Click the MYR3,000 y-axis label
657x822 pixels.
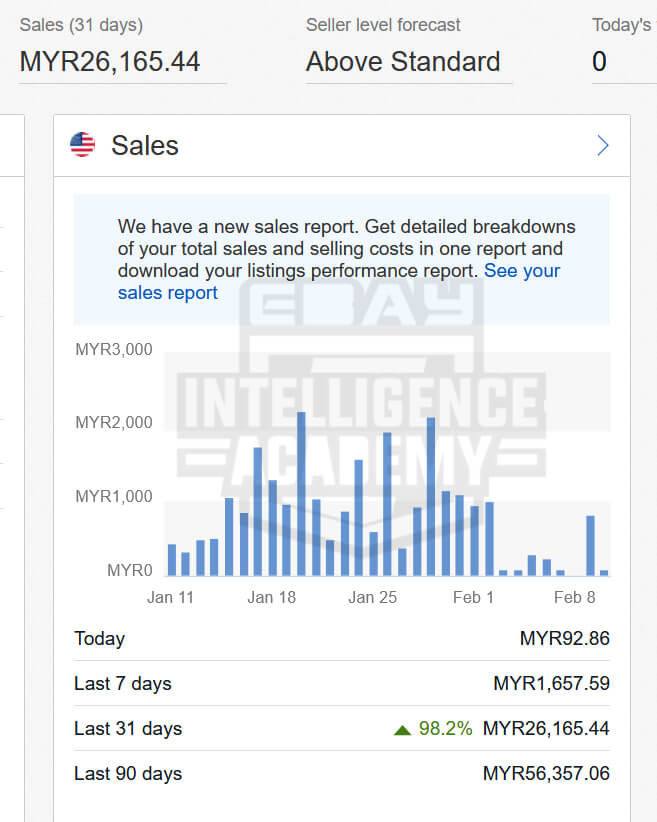click(114, 350)
